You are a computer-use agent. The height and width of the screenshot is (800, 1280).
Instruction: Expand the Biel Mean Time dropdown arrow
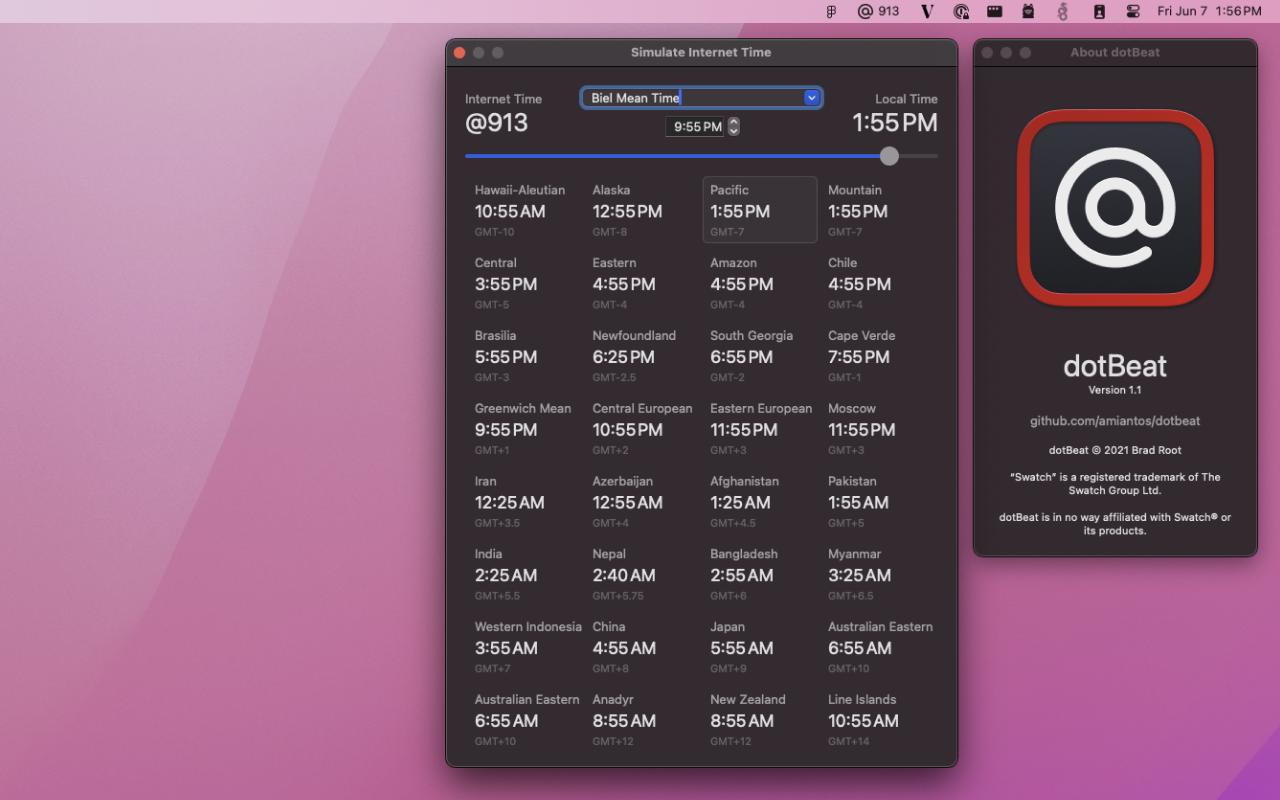812,98
